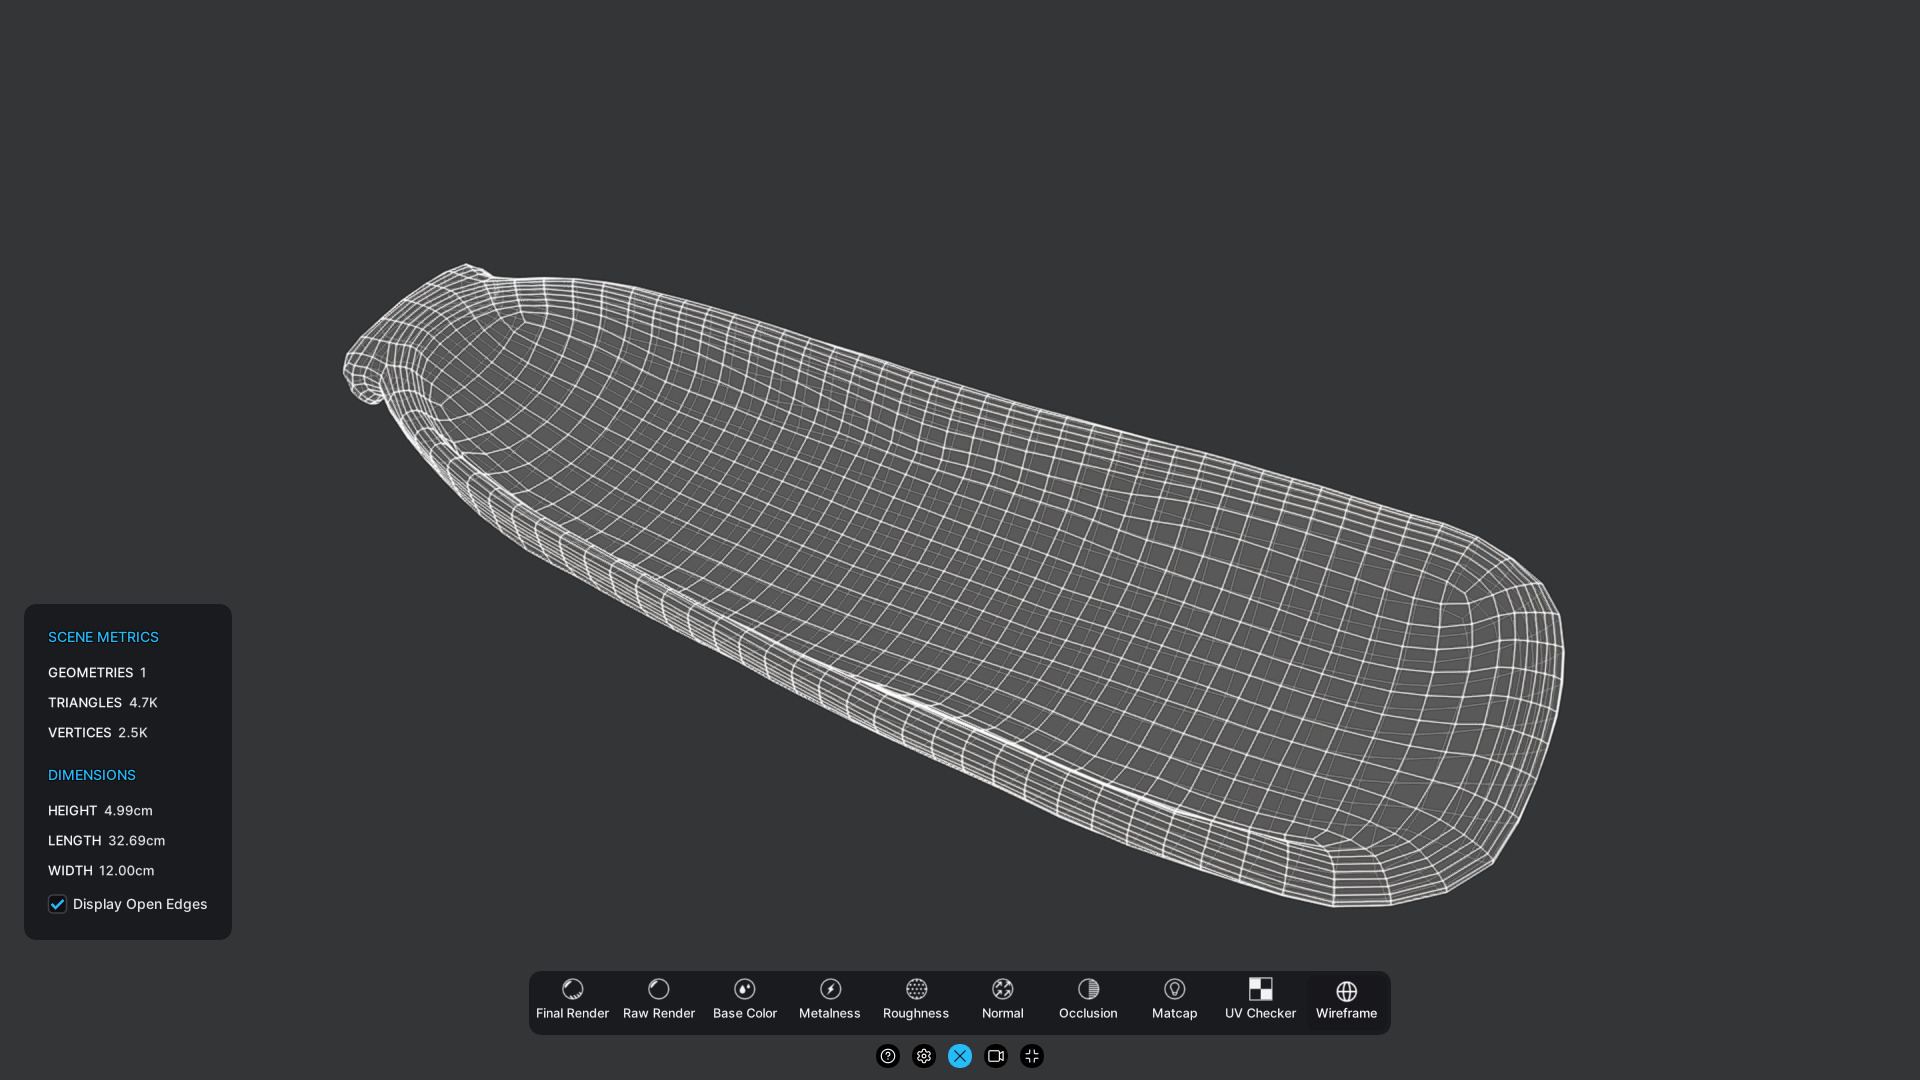
Task: Click the Scene Metrics heading
Action: (x=103, y=637)
